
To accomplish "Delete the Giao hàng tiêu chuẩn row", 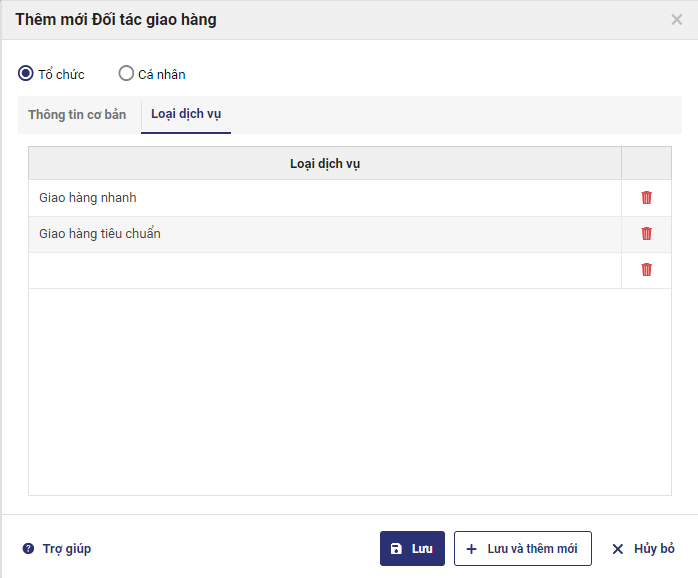I will click(x=646, y=234).
